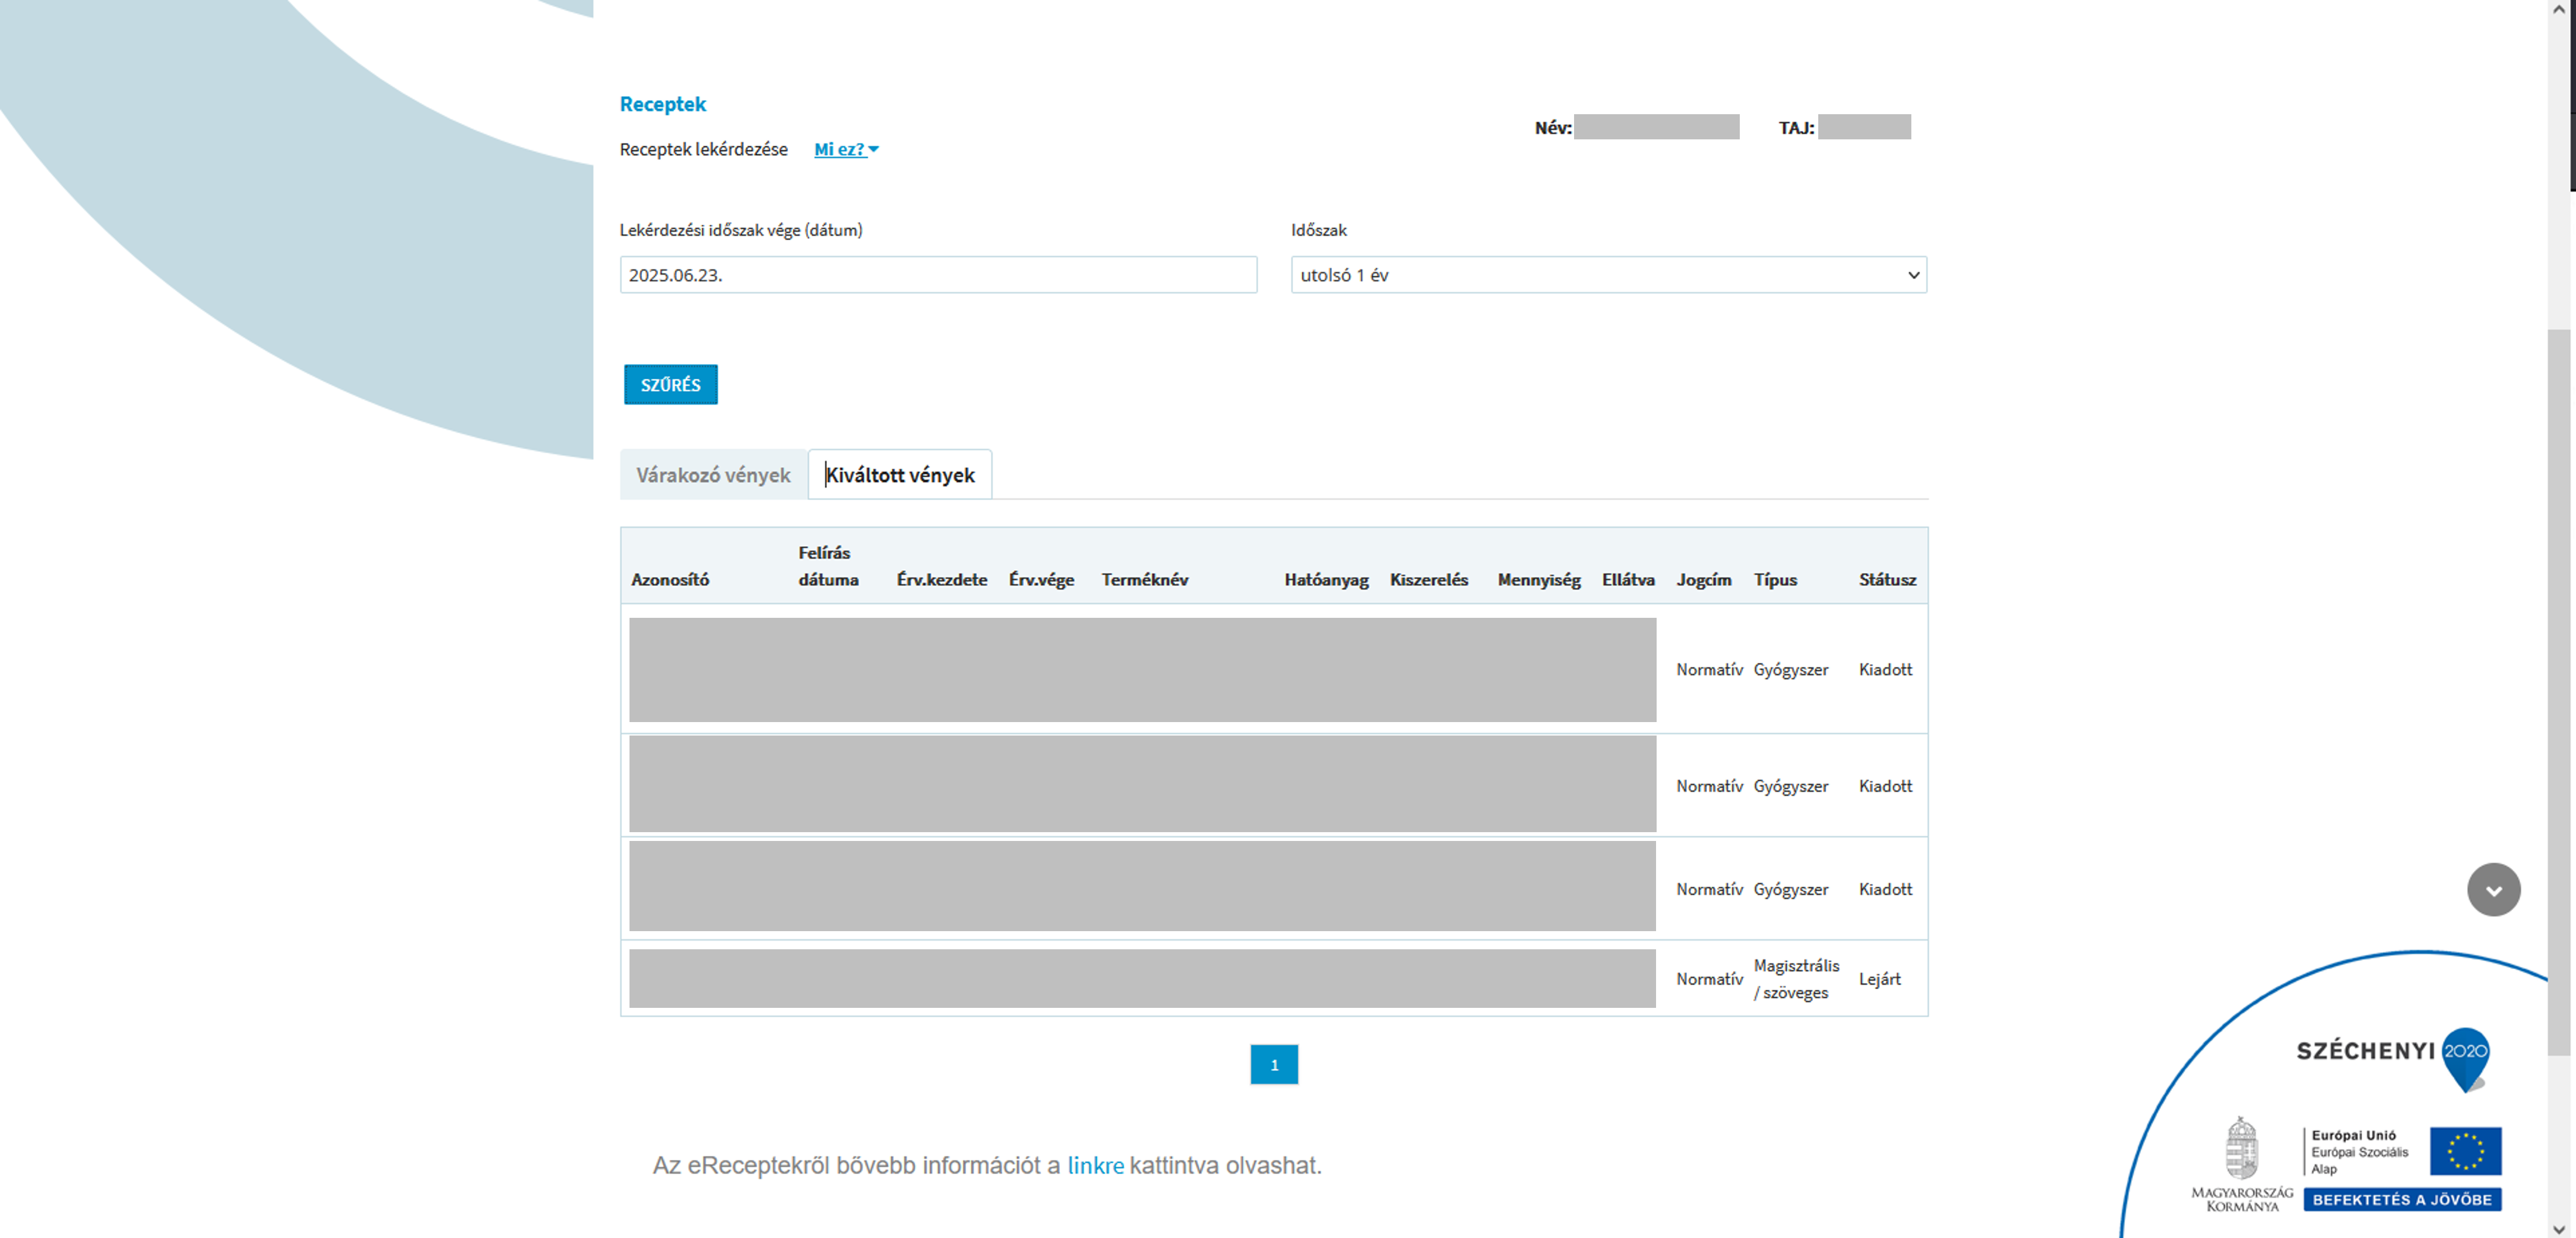Click the Receptek heading
Screen dimensions: 2576x1238
click(662, 104)
